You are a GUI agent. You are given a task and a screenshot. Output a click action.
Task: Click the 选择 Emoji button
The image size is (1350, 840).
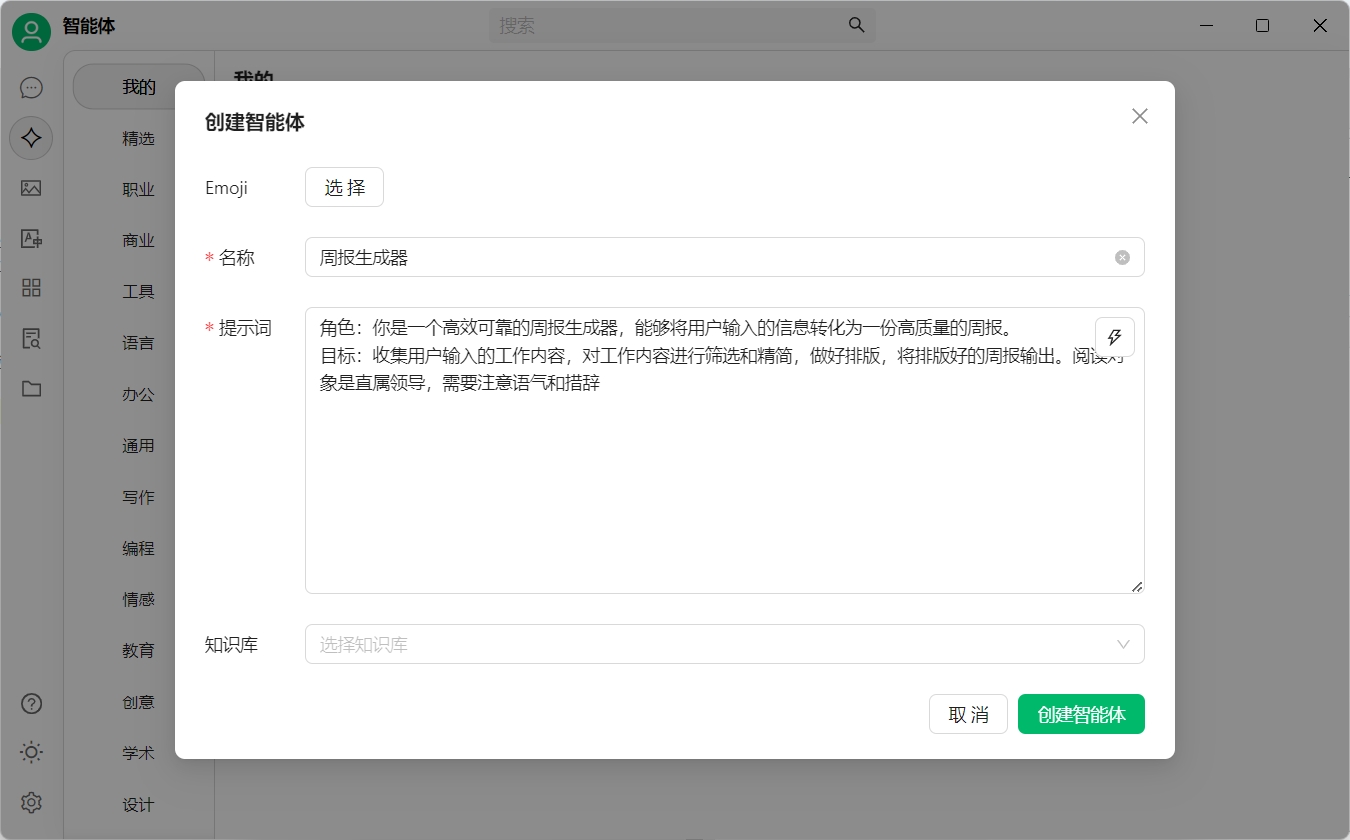(344, 187)
